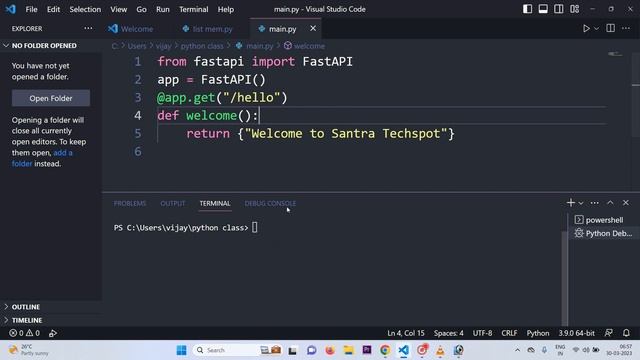Switch to the list mem.py tab
Viewport: 640px width, 360px height.
coord(207,29)
